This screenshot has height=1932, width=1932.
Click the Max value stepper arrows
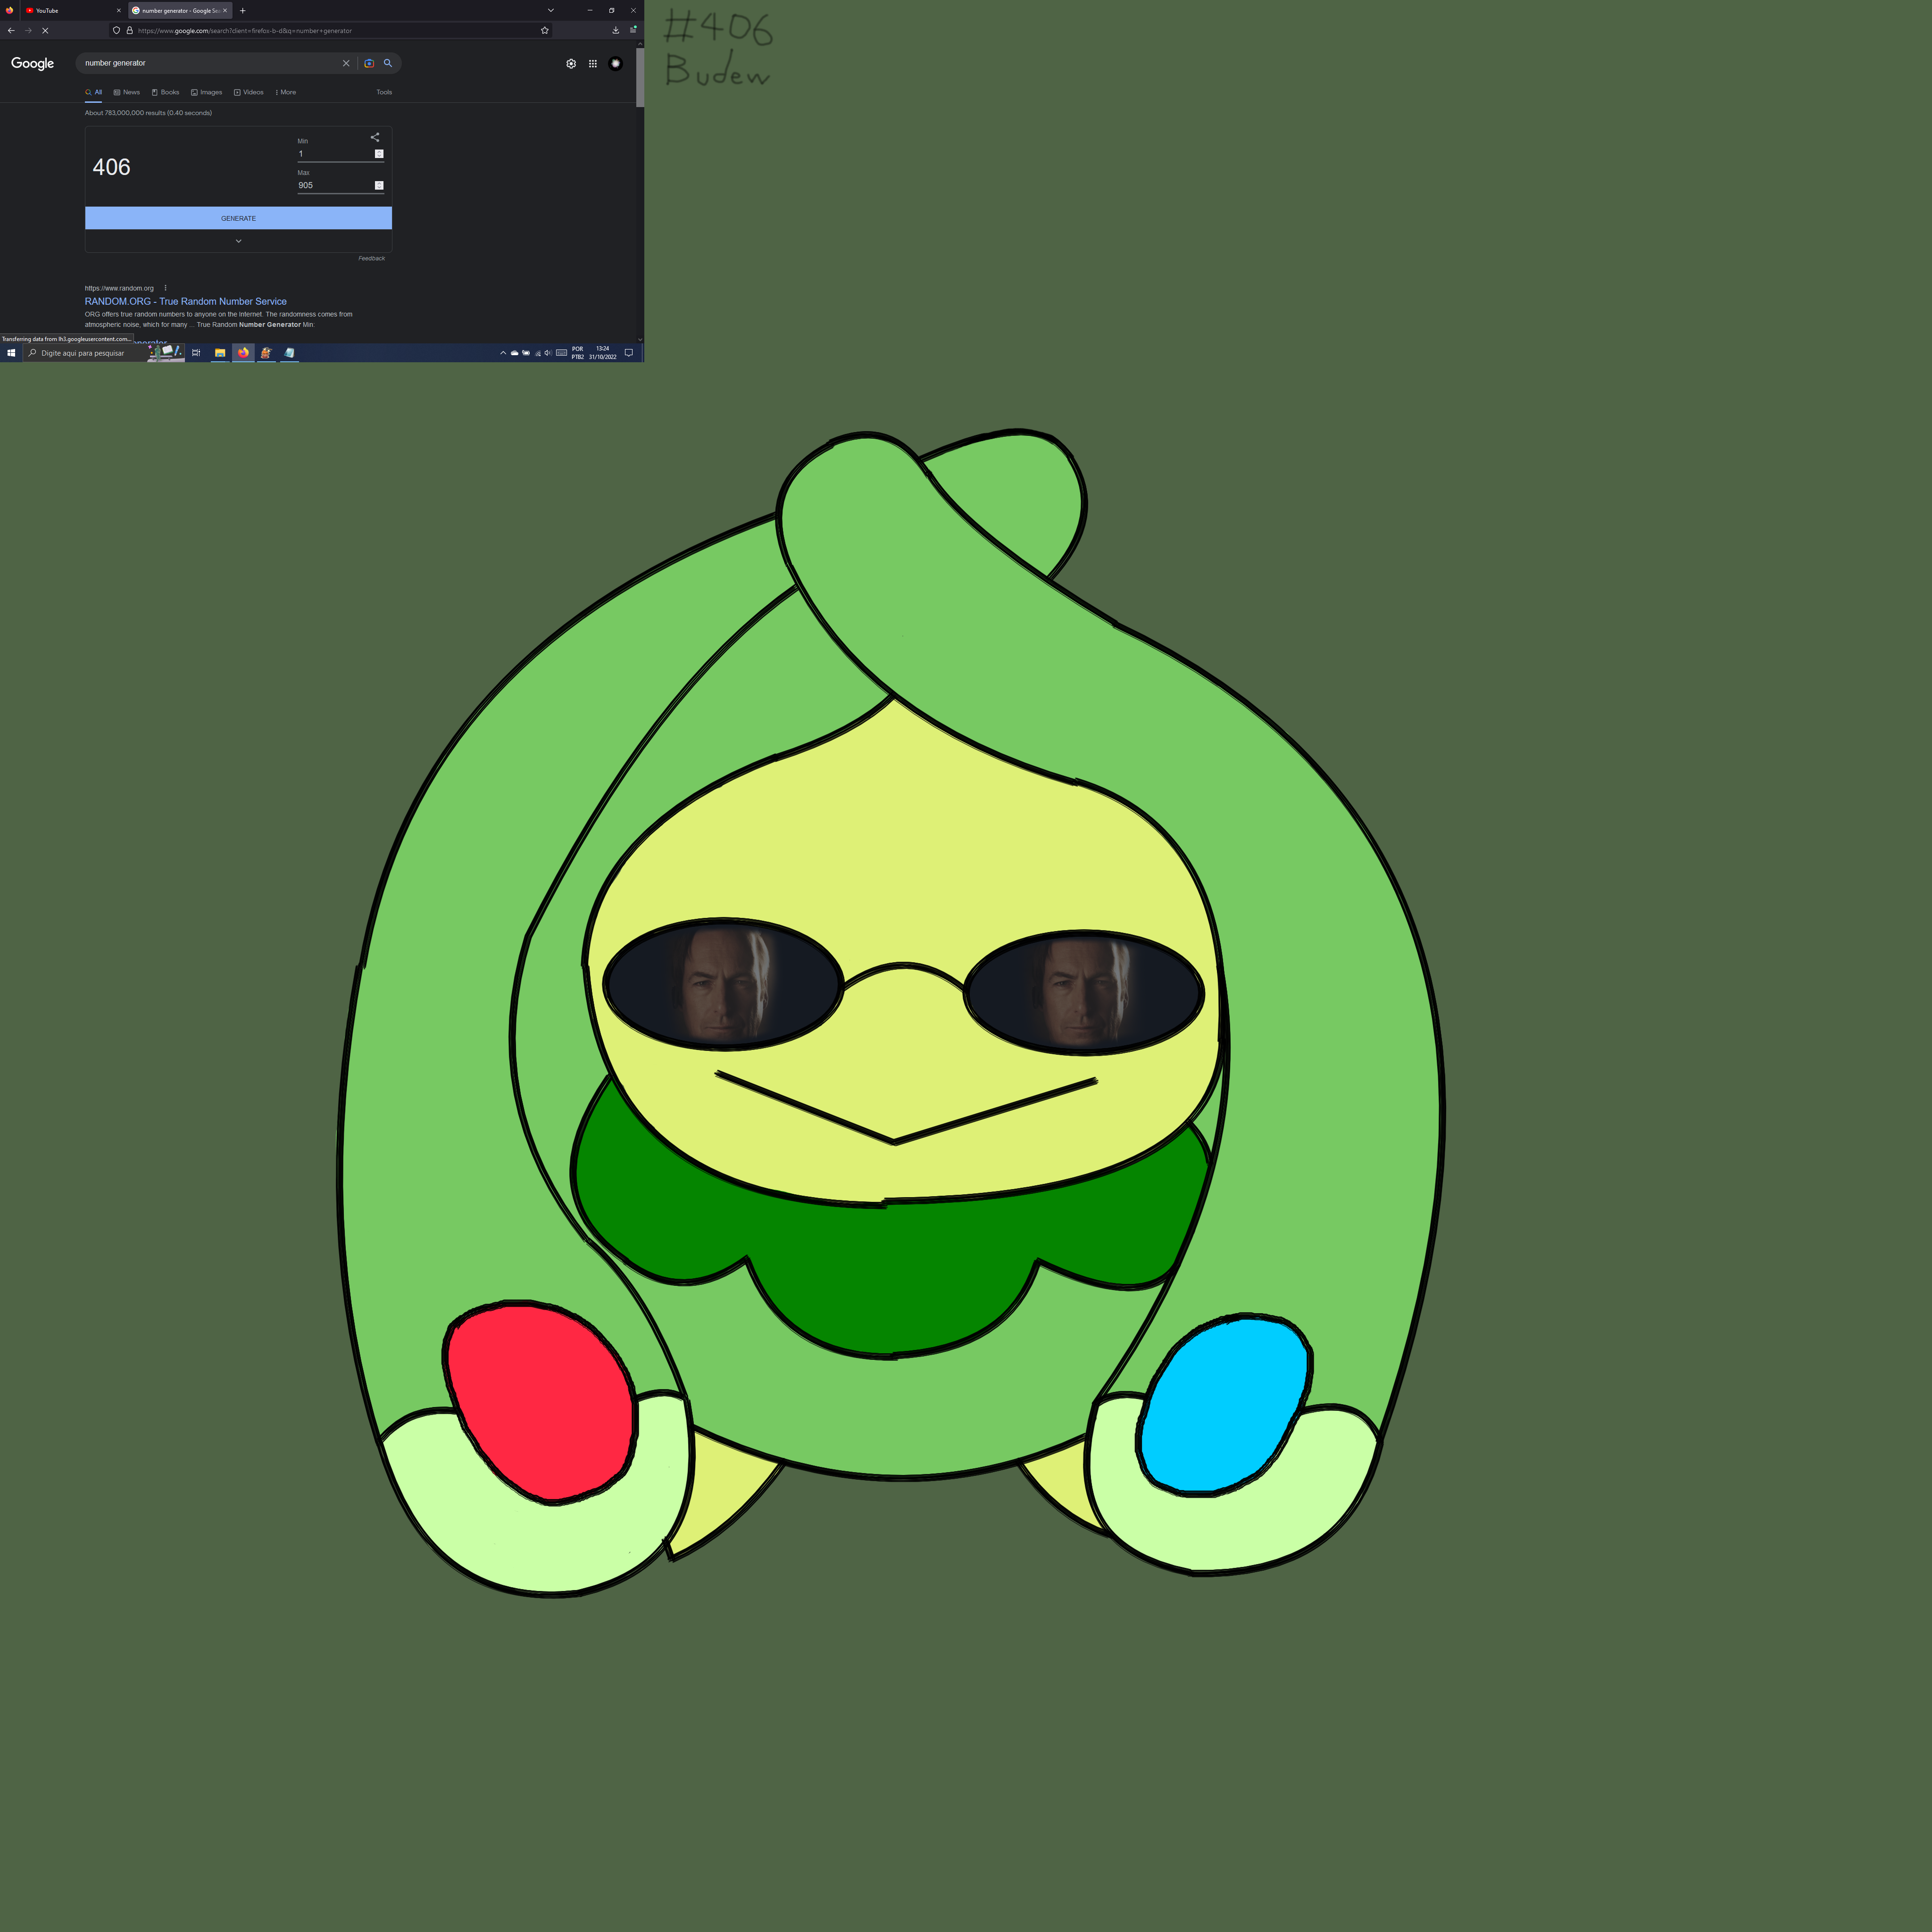379,185
